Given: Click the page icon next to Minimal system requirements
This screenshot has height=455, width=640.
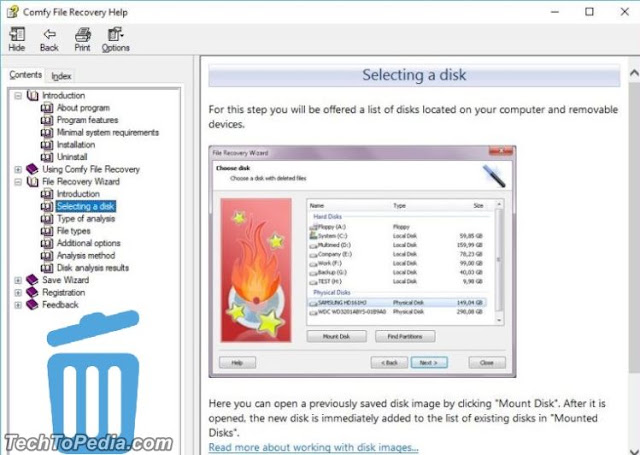Looking at the screenshot, I should coord(47,132).
